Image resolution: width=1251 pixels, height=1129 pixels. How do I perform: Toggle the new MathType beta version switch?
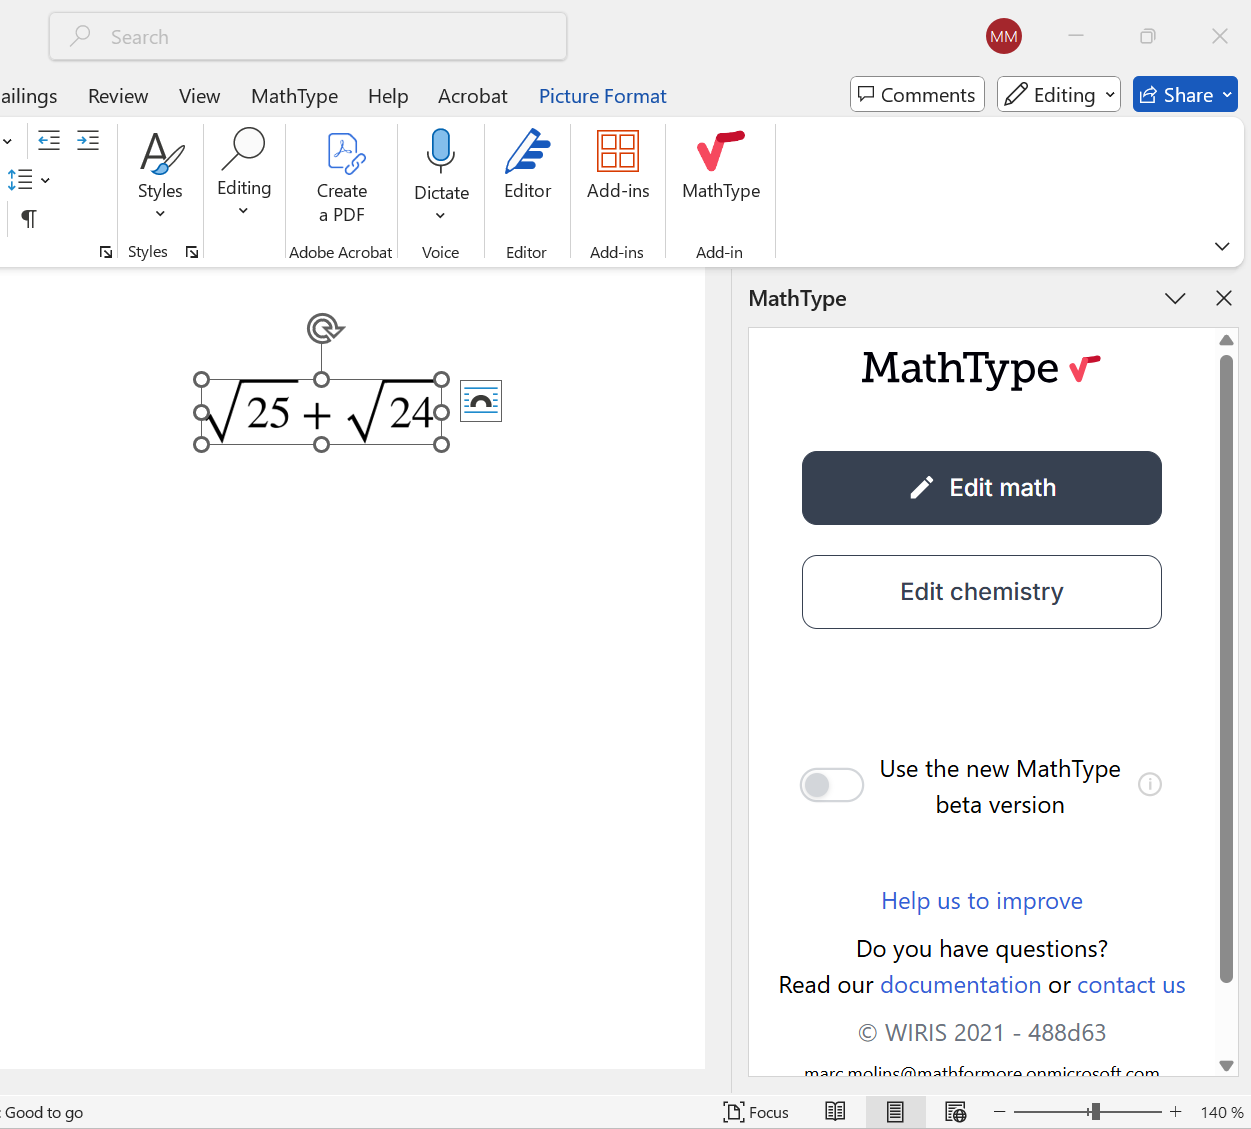[x=831, y=785]
